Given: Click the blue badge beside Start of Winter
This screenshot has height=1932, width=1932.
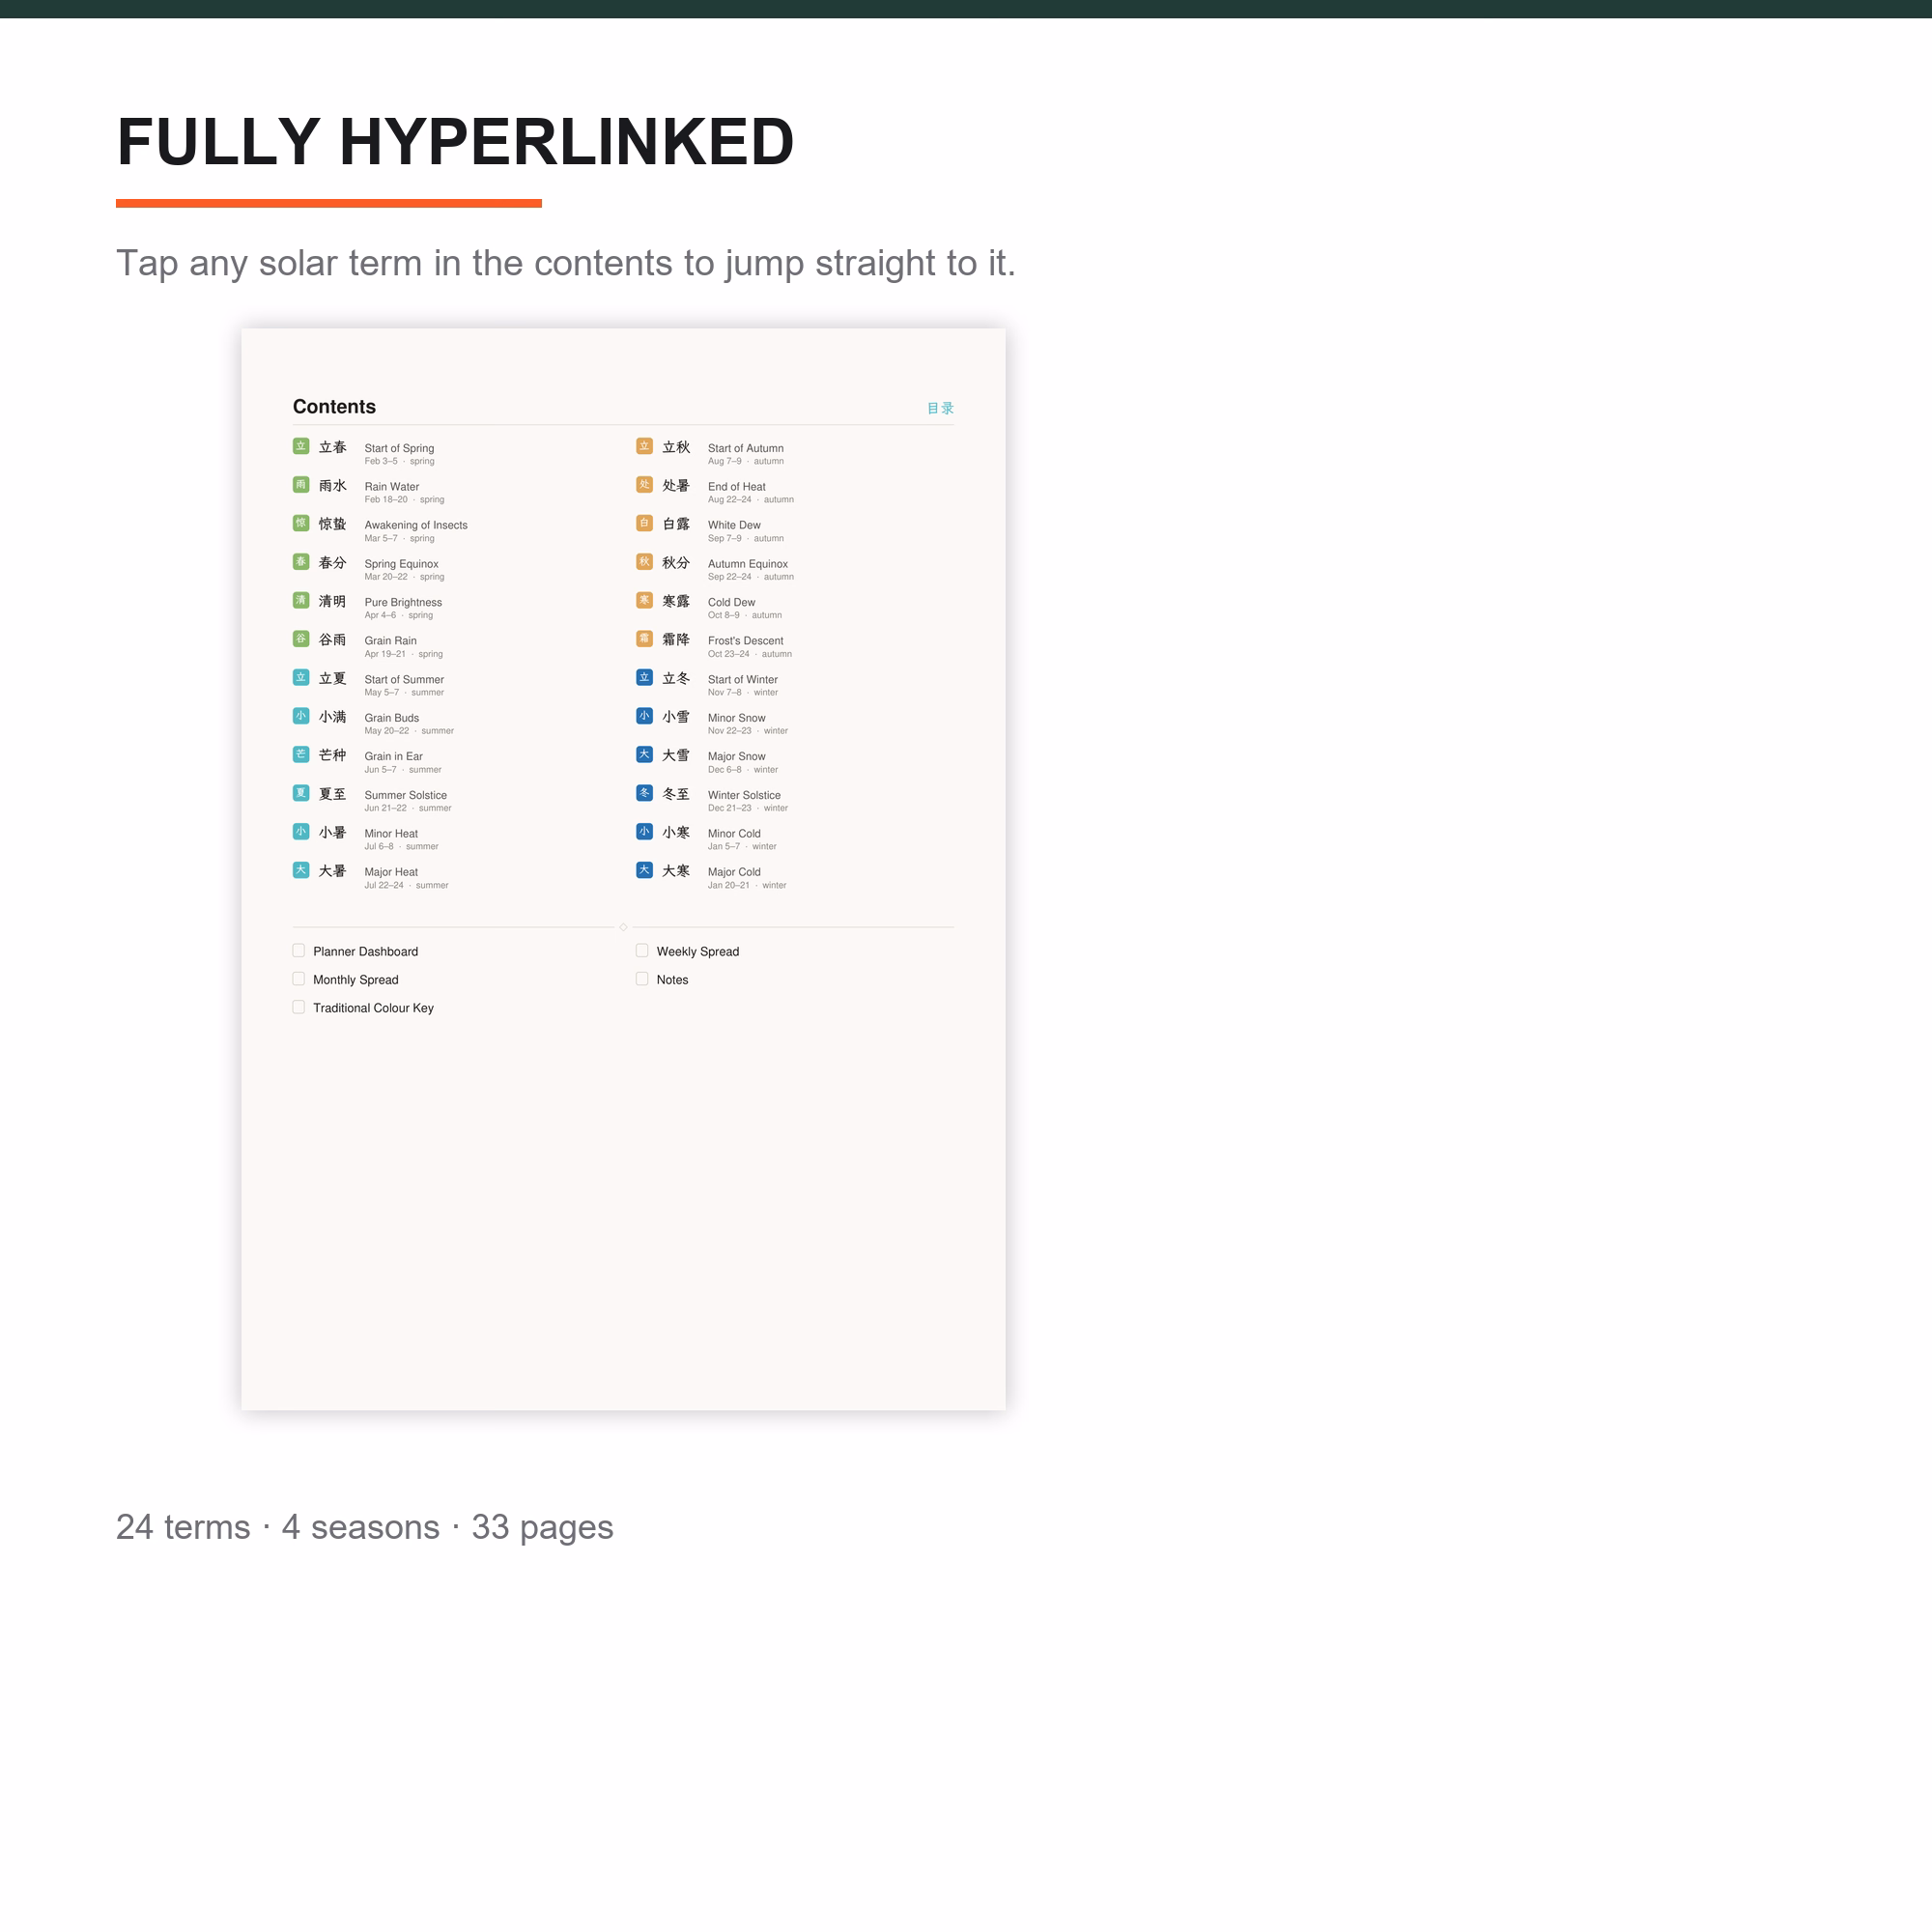Looking at the screenshot, I should 644,677.
